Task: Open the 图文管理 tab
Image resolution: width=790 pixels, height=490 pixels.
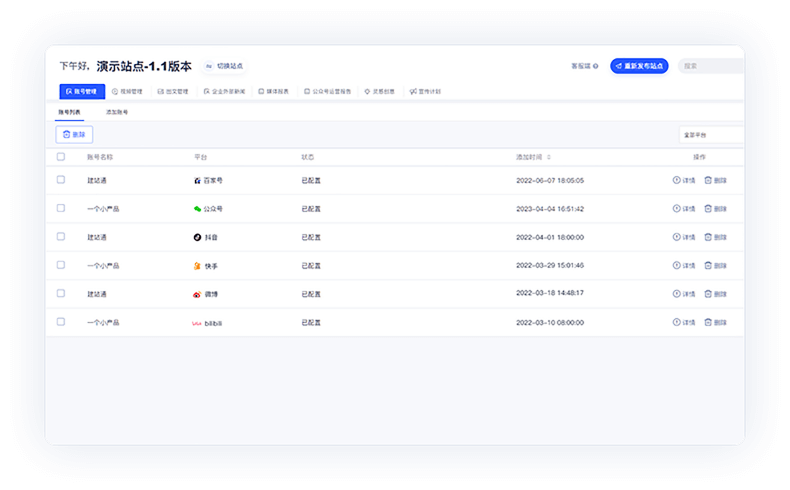Action: (173, 92)
